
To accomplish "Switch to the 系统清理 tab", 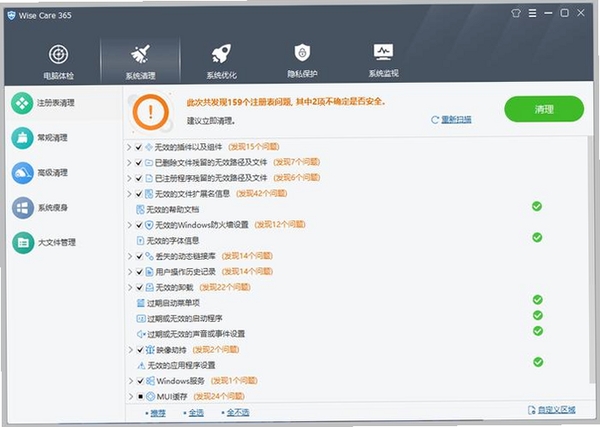I will pos(140,61).
